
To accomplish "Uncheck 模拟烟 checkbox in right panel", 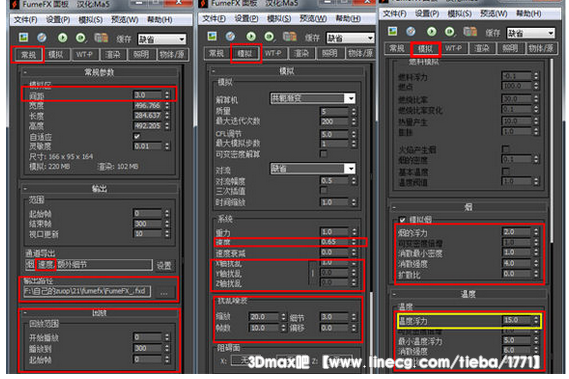I will (402, 220).
